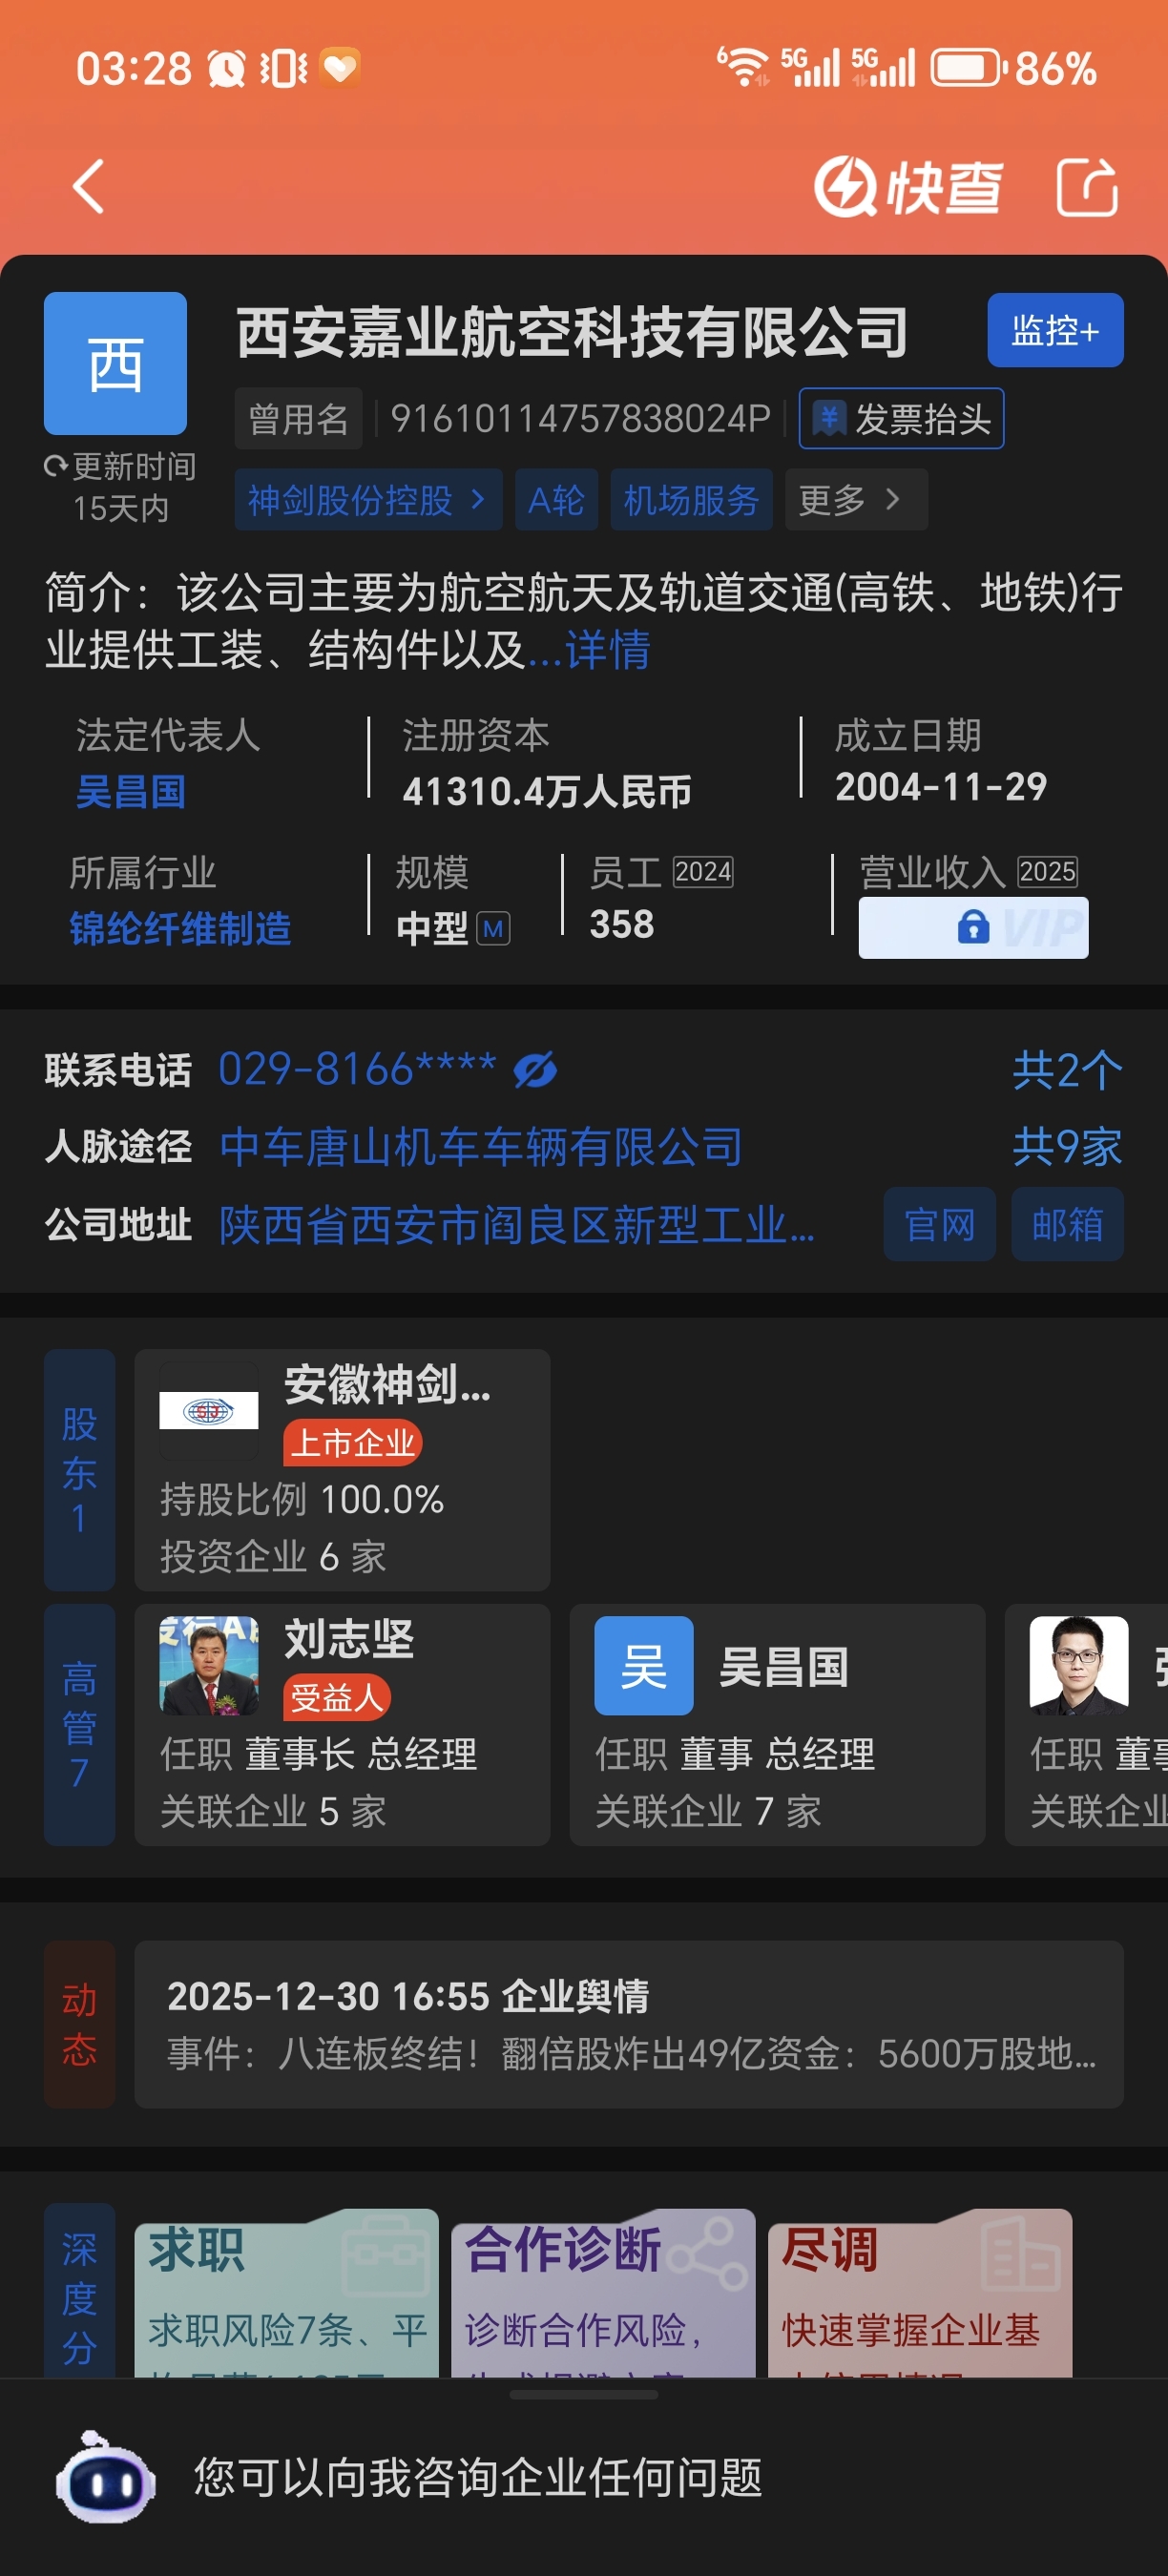
Task: Tap the 上市企业 listed company badge
Action: pos(352,1443)
